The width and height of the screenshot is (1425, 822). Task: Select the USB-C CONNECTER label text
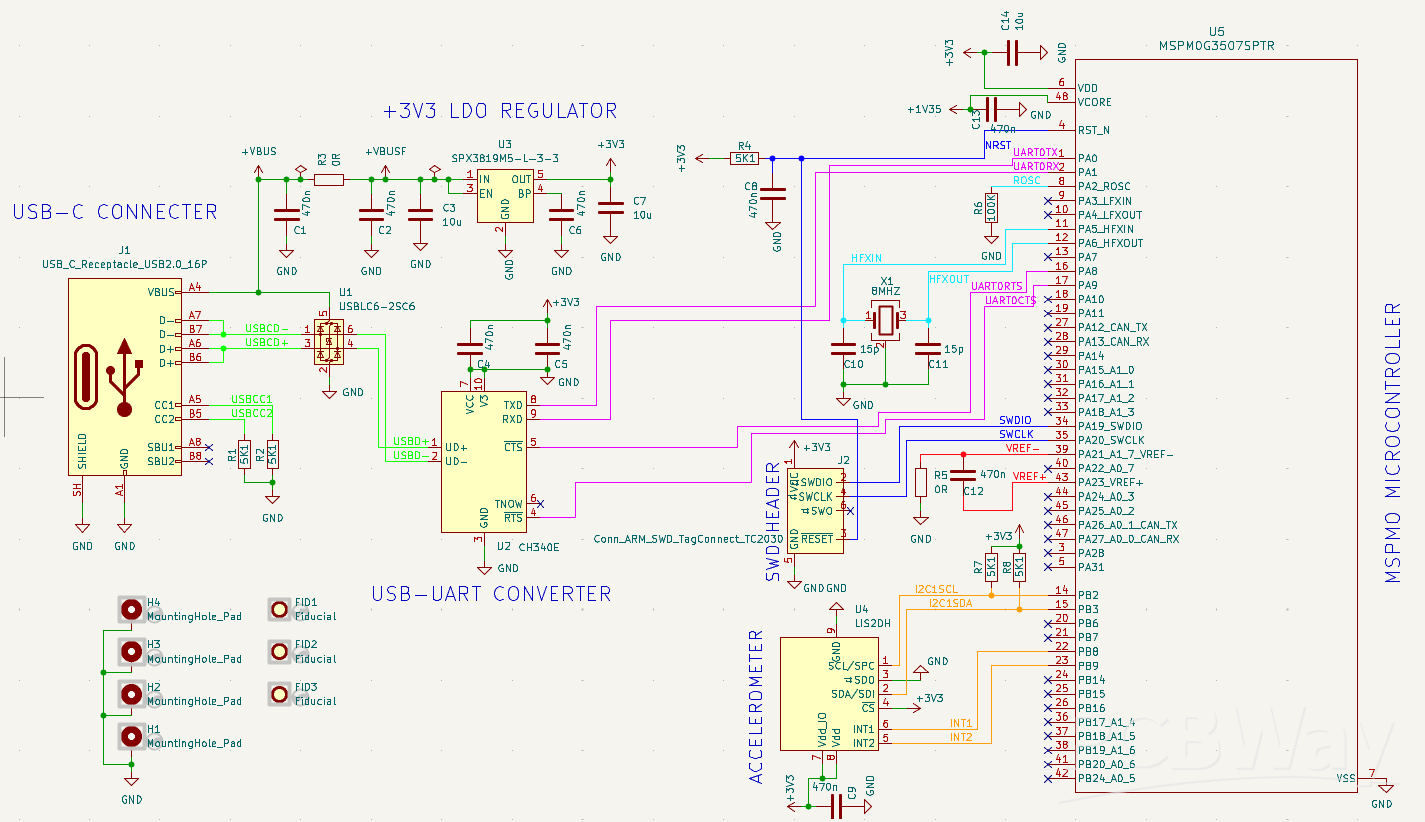pos(115,212)
